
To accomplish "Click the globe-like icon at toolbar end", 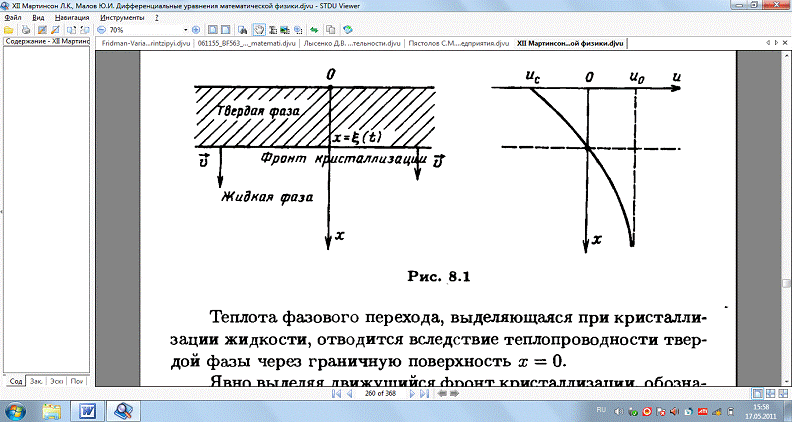I will pyautogui.click(x=348, y=30).
